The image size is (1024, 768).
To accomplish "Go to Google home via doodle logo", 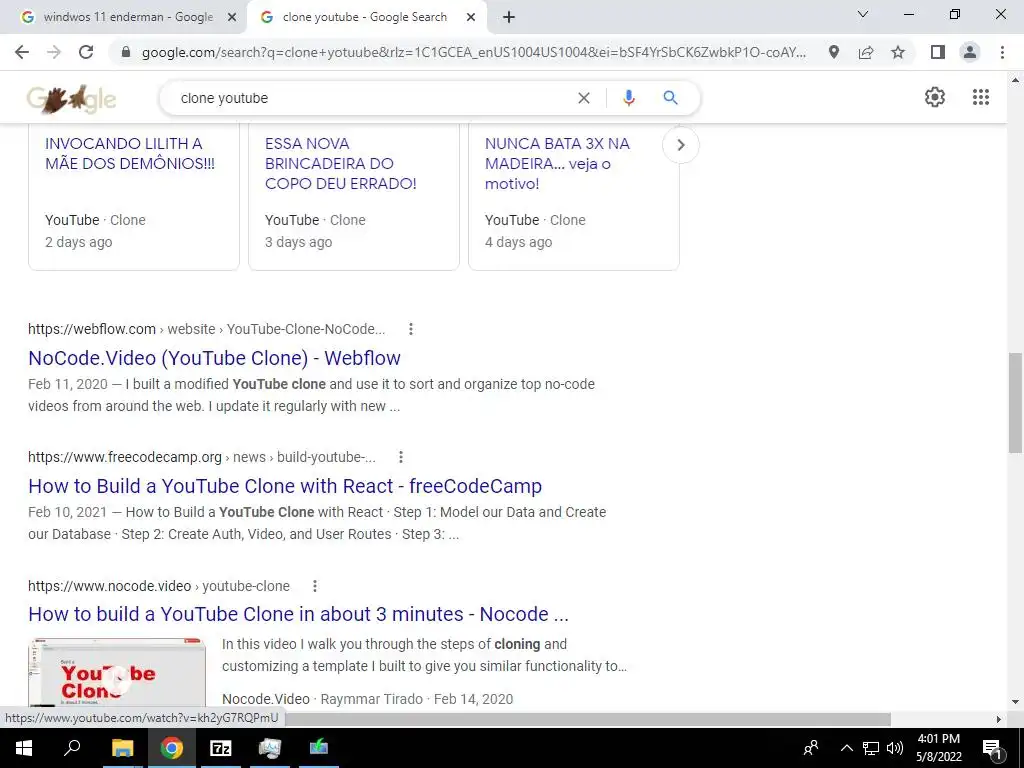I will coord(71,99).
